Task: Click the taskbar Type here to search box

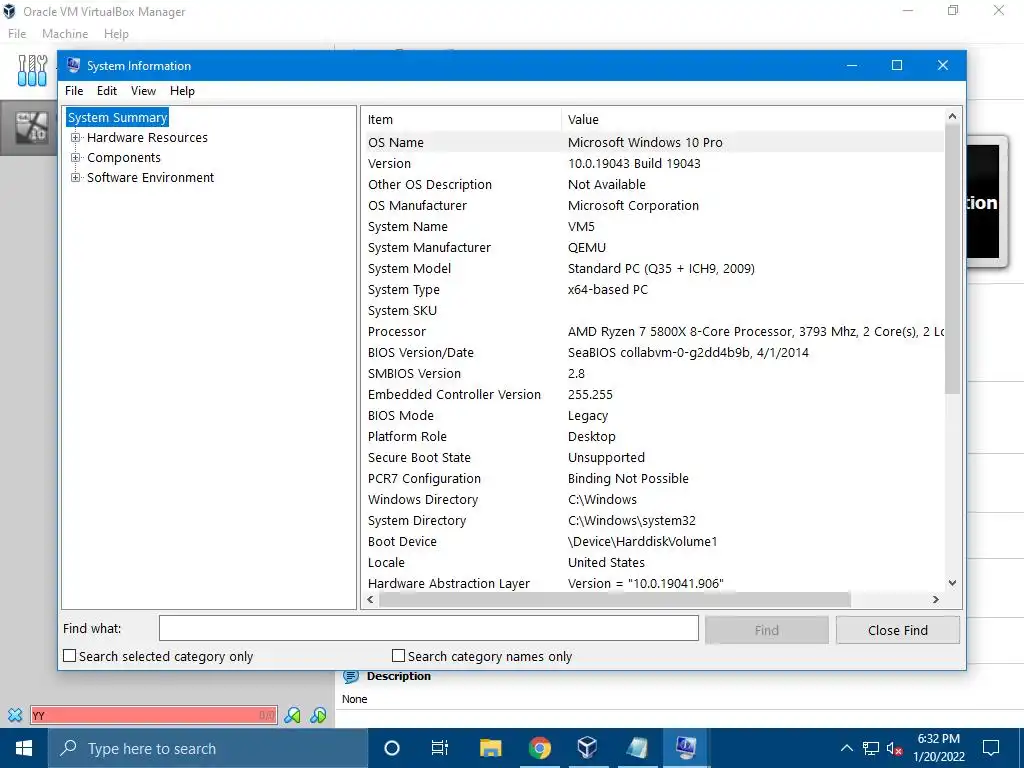Action: (x=208, y=748)
